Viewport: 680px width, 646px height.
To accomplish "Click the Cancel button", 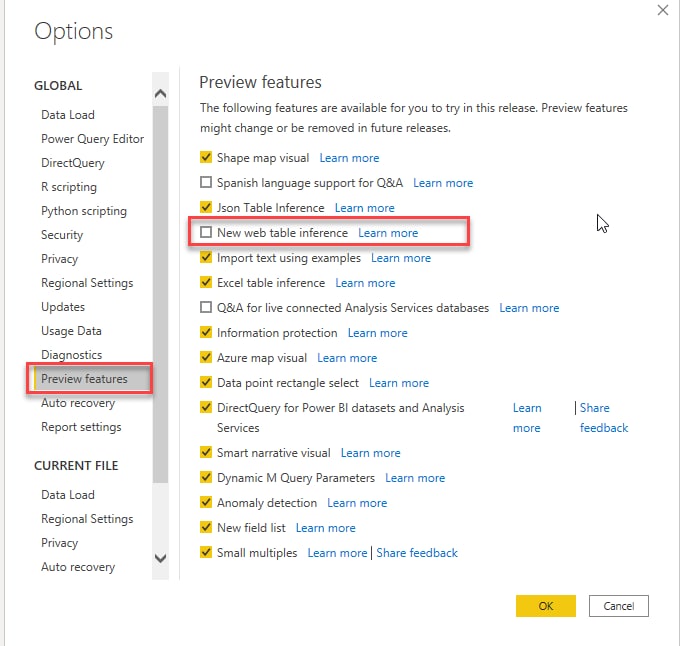I will [618, 606].
